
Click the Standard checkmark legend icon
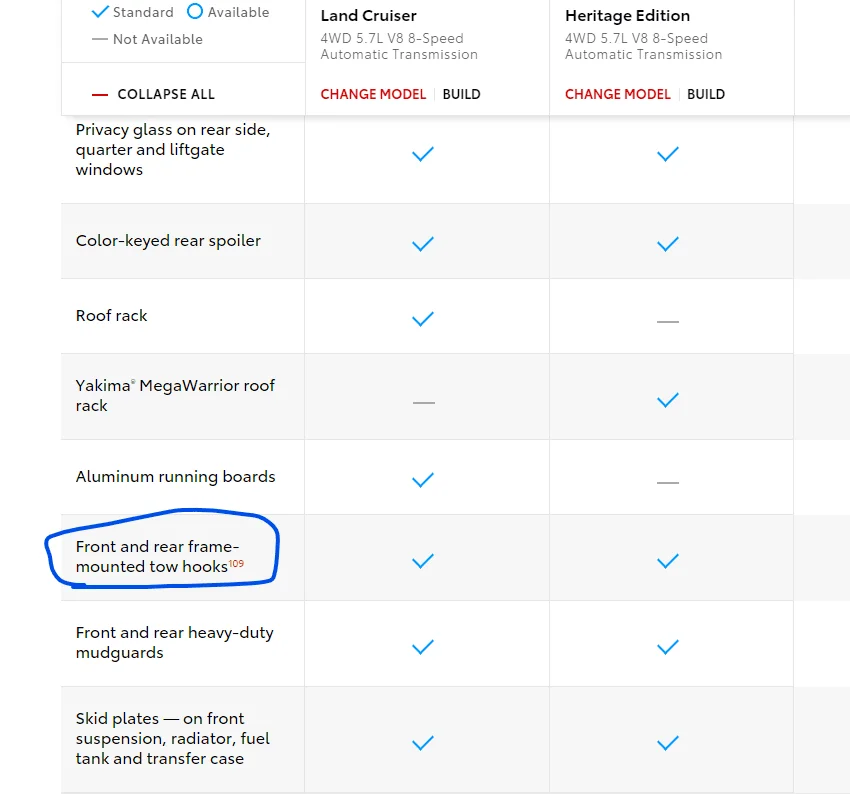tap(100, 12)
